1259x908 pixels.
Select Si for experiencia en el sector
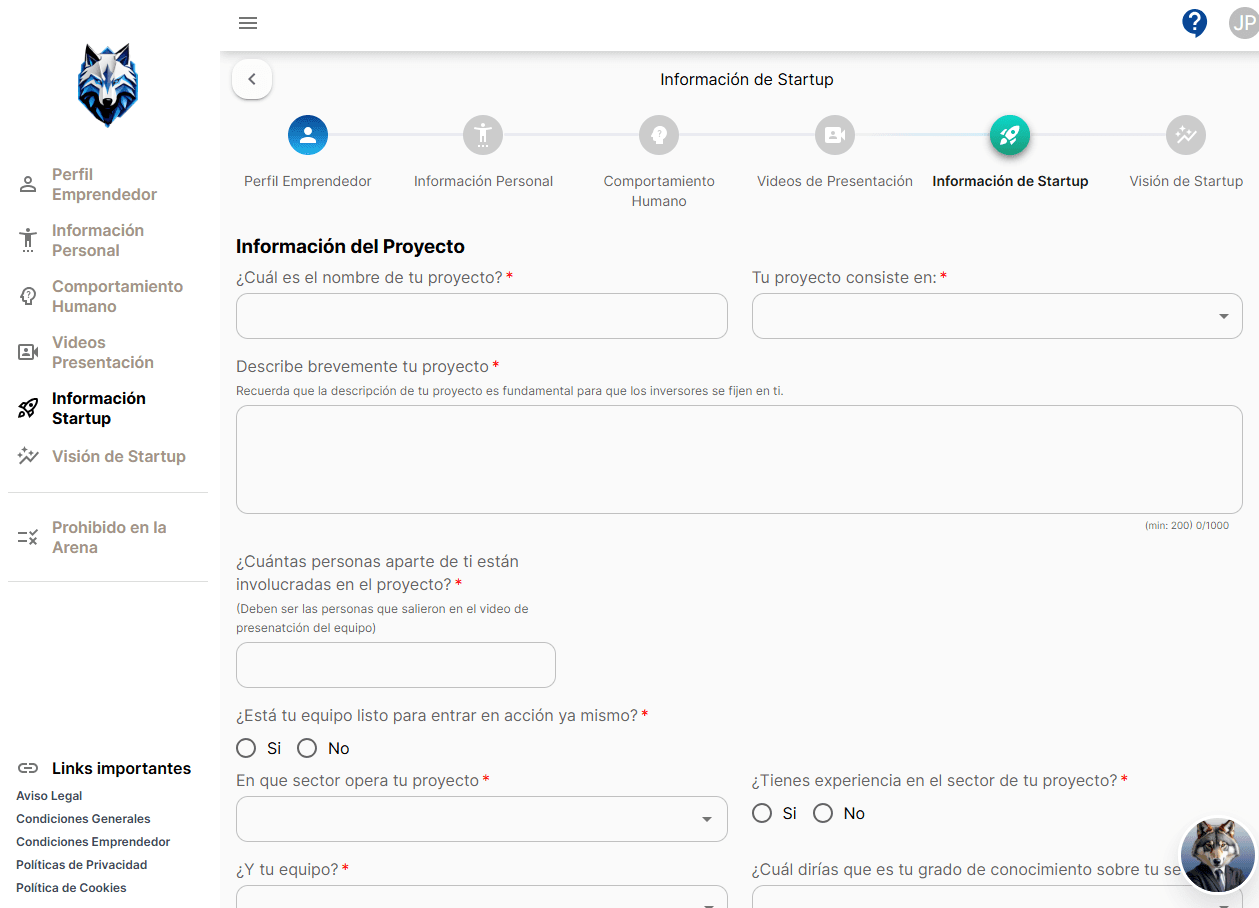click(762, 813)
